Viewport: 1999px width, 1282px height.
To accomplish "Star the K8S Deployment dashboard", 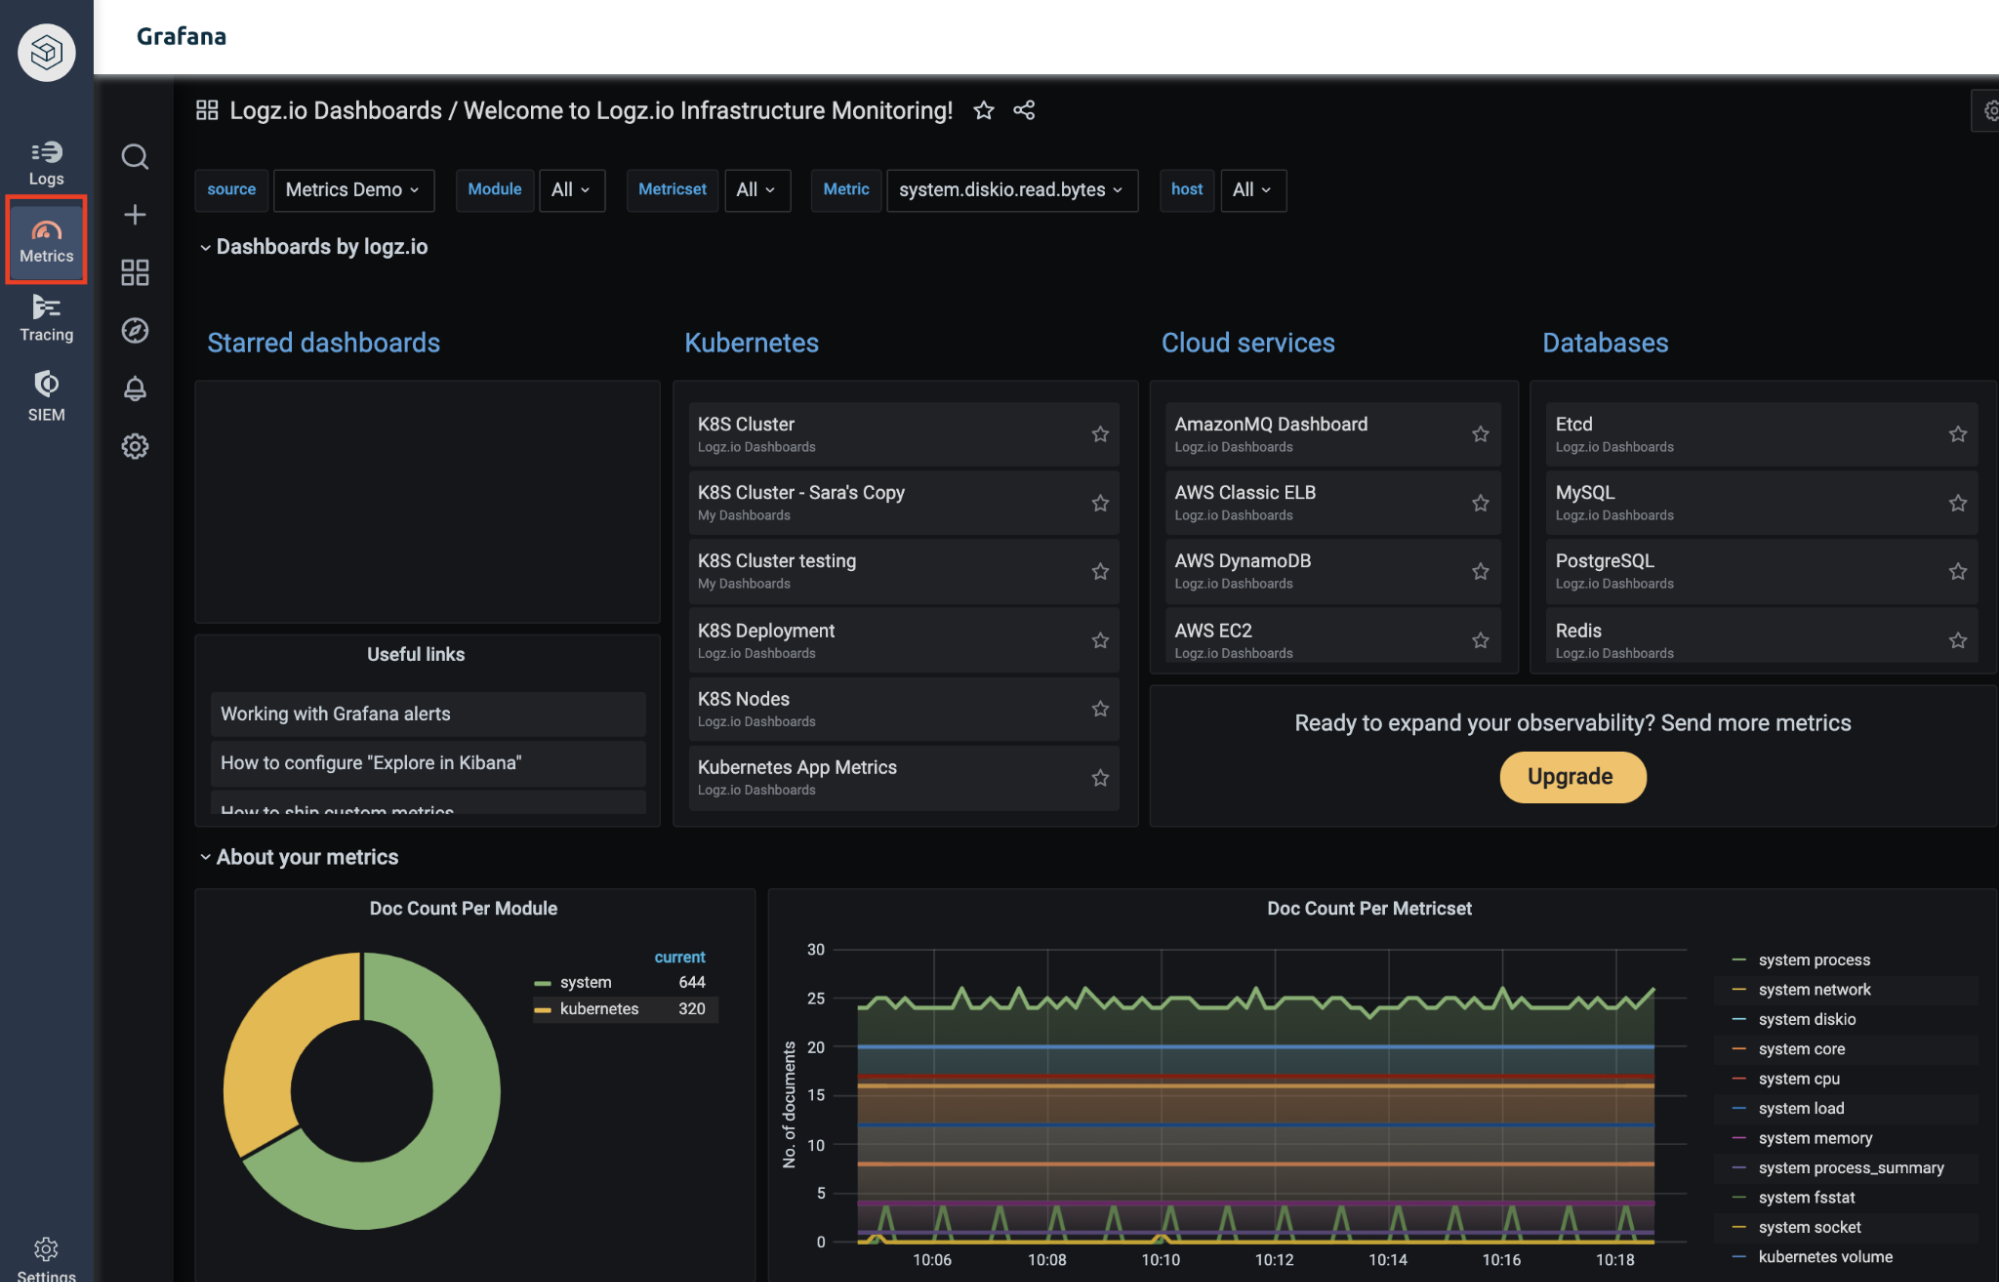I will (1100, 640).
